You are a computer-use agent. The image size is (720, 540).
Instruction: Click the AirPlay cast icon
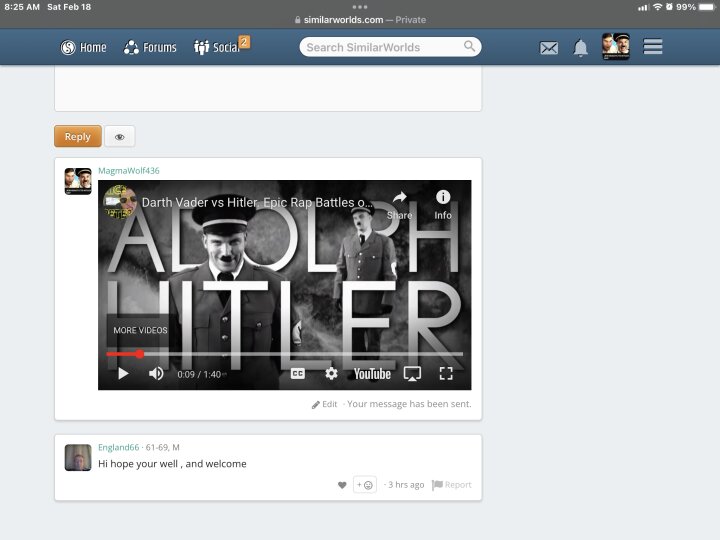[x=412, y=374]
